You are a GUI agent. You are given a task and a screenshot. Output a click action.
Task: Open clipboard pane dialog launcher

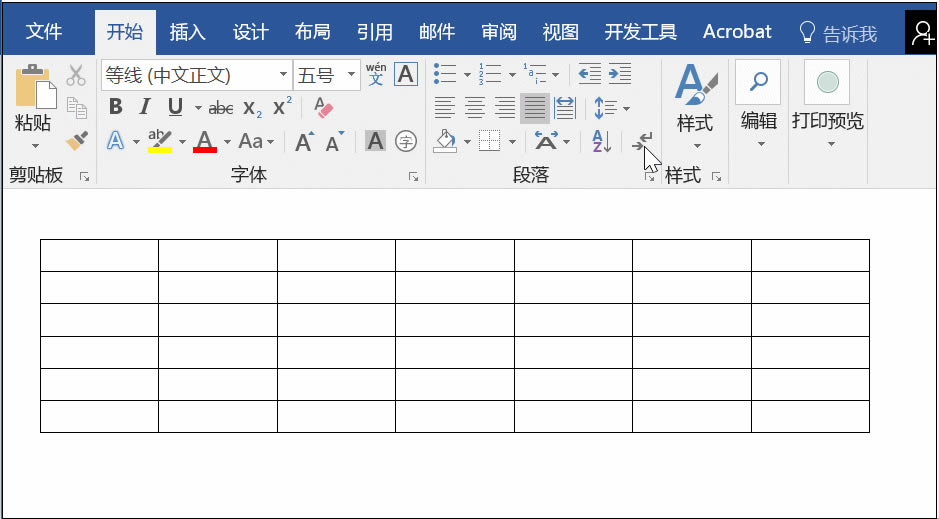pyautogui.click(x=84, y=177)
